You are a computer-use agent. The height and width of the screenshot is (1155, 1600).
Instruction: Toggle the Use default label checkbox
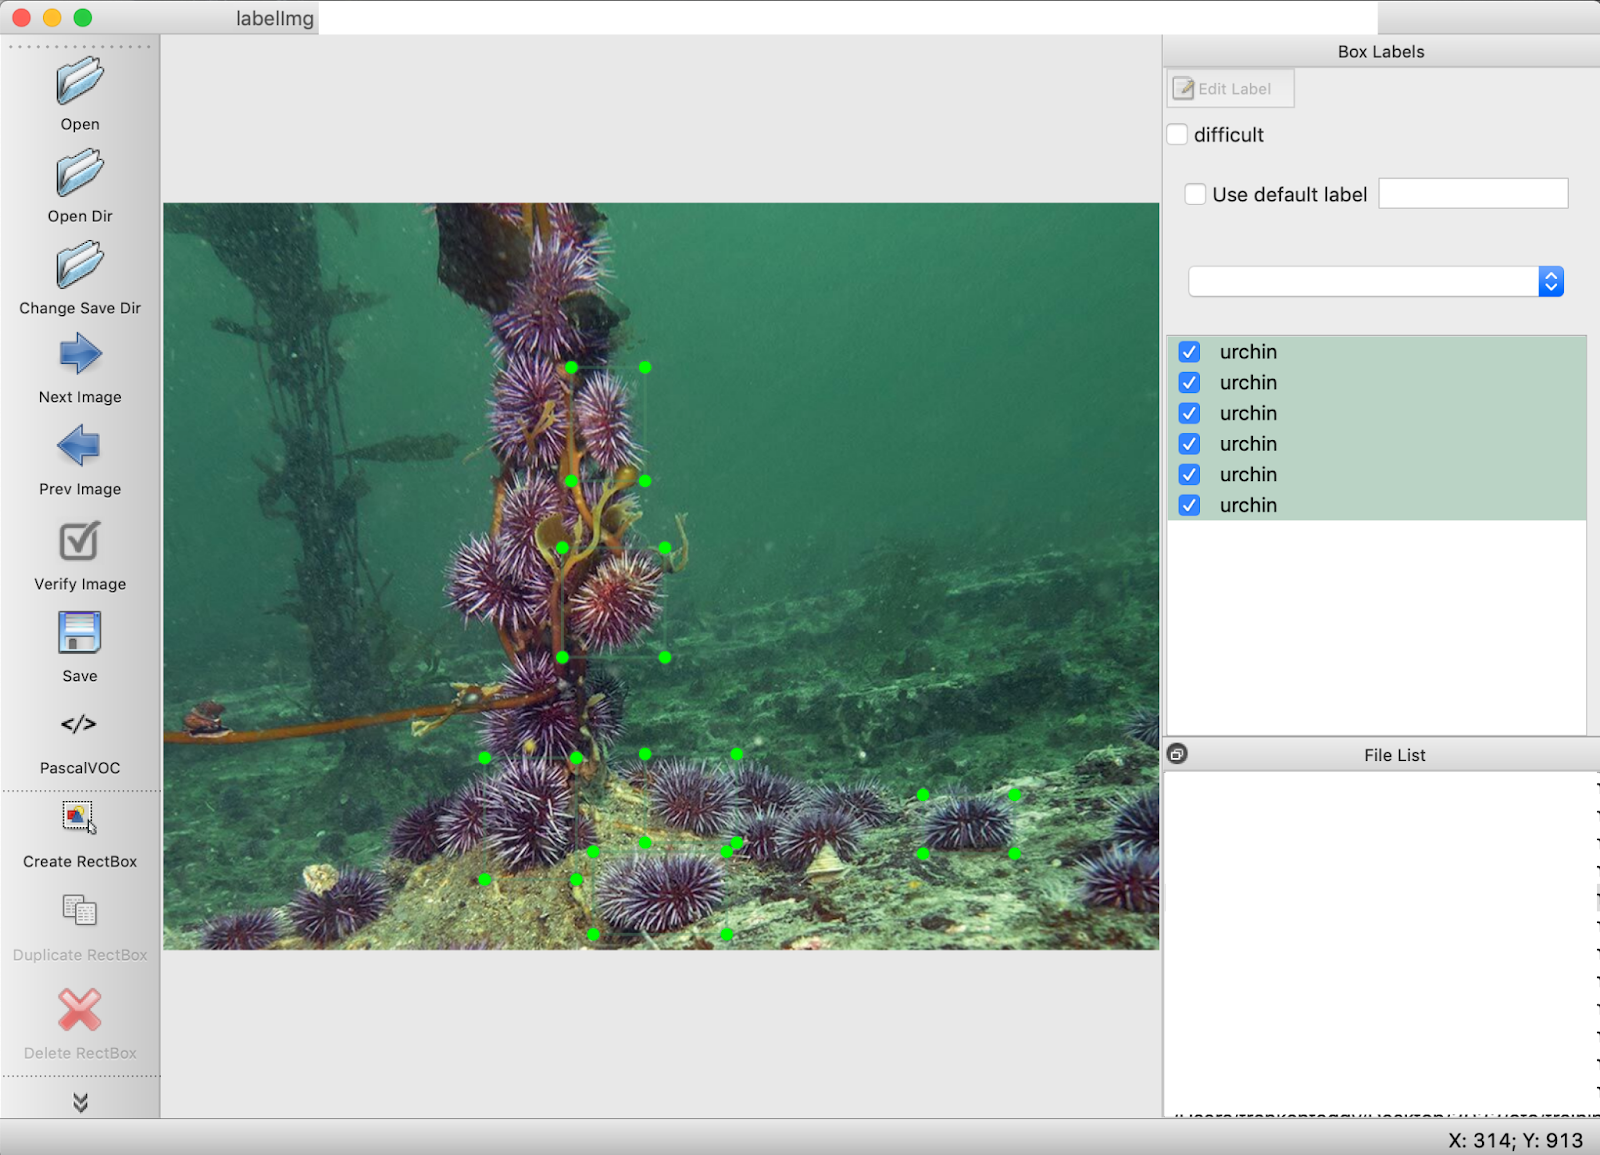(x=1195, y=195)
